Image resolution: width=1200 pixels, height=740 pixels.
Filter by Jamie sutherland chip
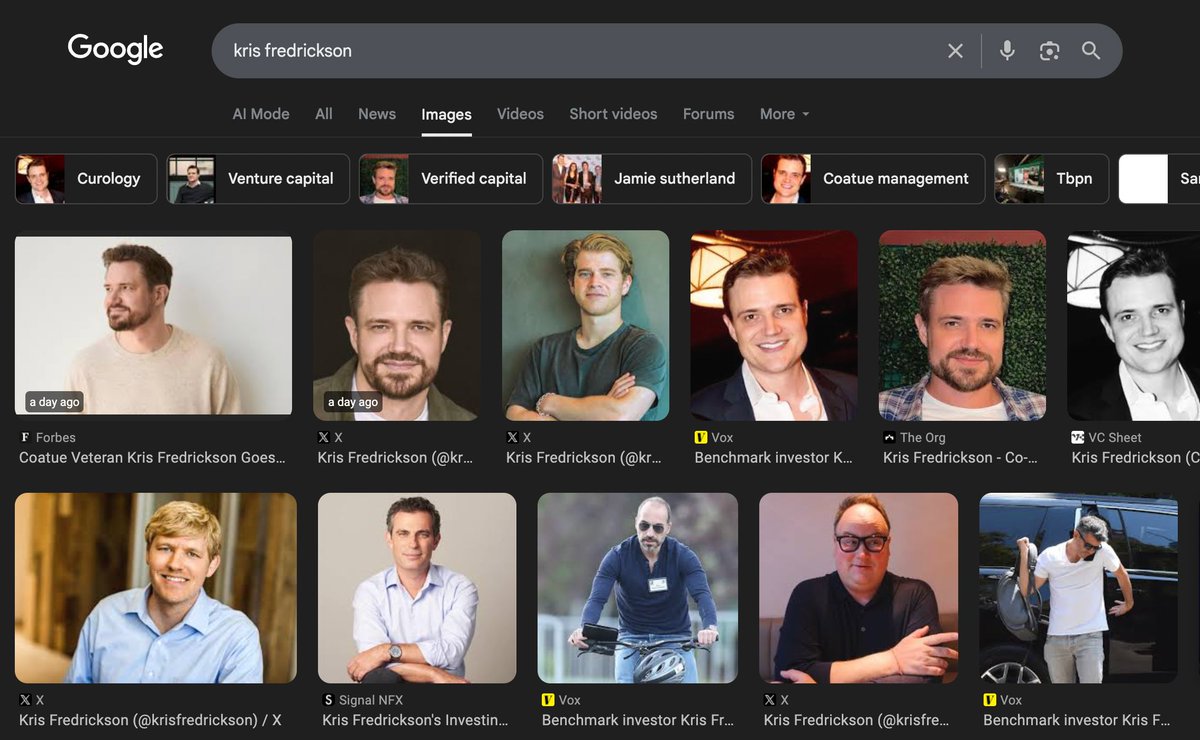point(652,179)
